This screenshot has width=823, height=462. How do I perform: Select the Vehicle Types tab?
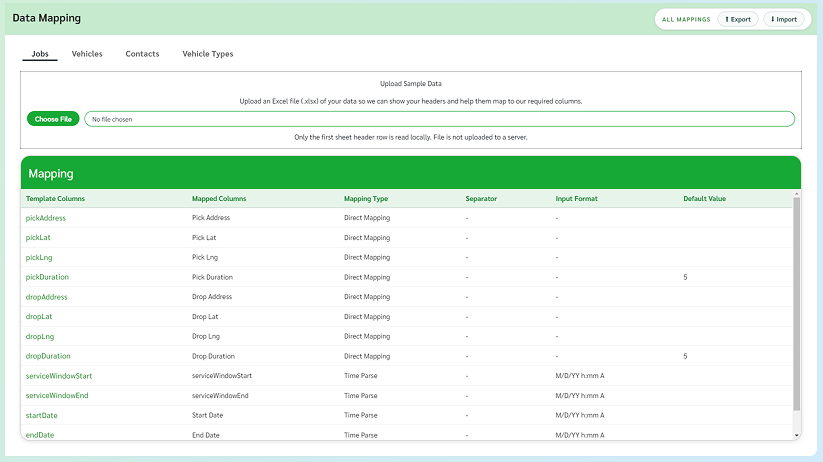click(x=208, y=54)
